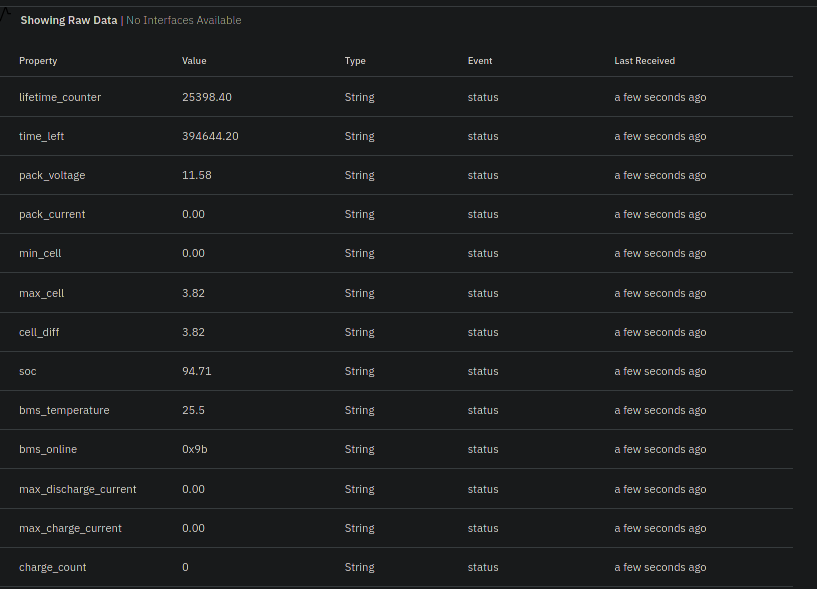Click the Event column header
The width and height of the screenshot is (817, 589).
click(480, 61)
